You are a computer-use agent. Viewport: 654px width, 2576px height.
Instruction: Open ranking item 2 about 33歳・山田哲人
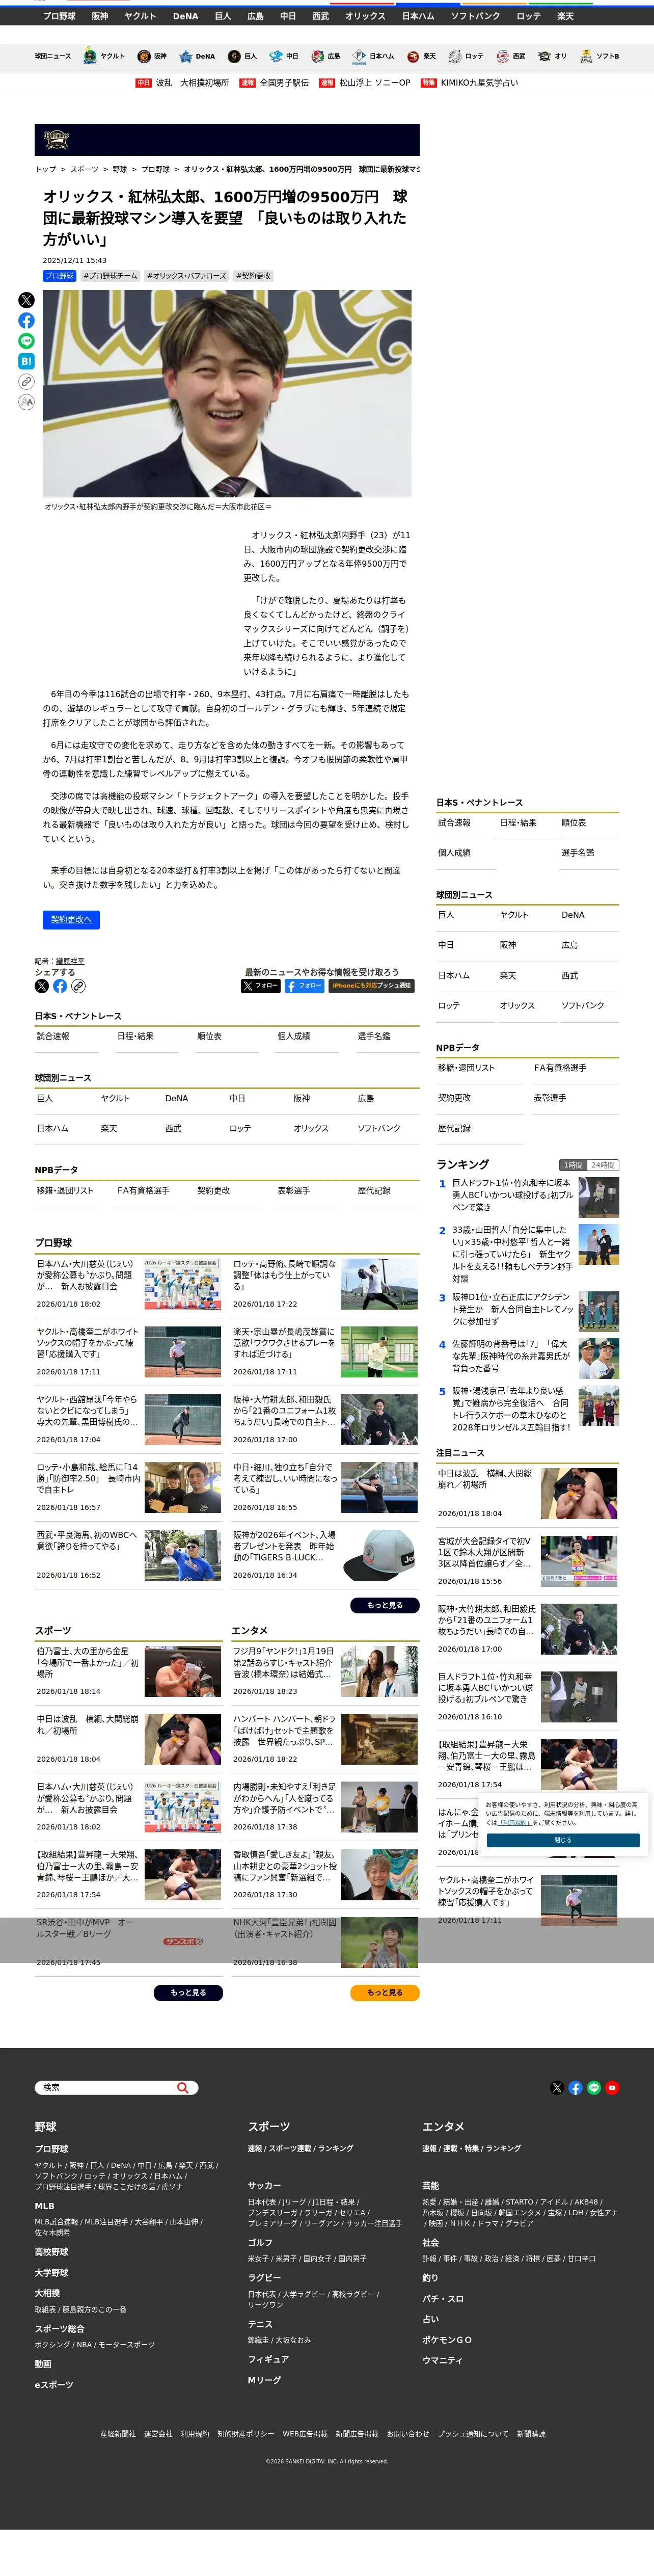(511, 1254)
